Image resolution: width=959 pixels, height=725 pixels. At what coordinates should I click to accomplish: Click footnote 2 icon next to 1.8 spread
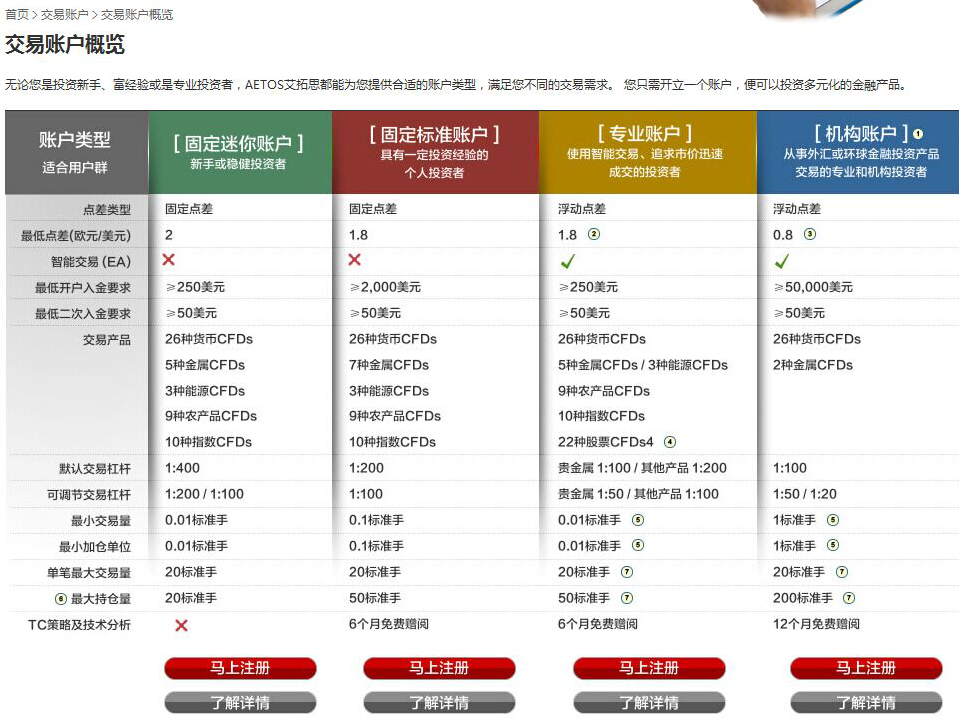pos(594,234)
